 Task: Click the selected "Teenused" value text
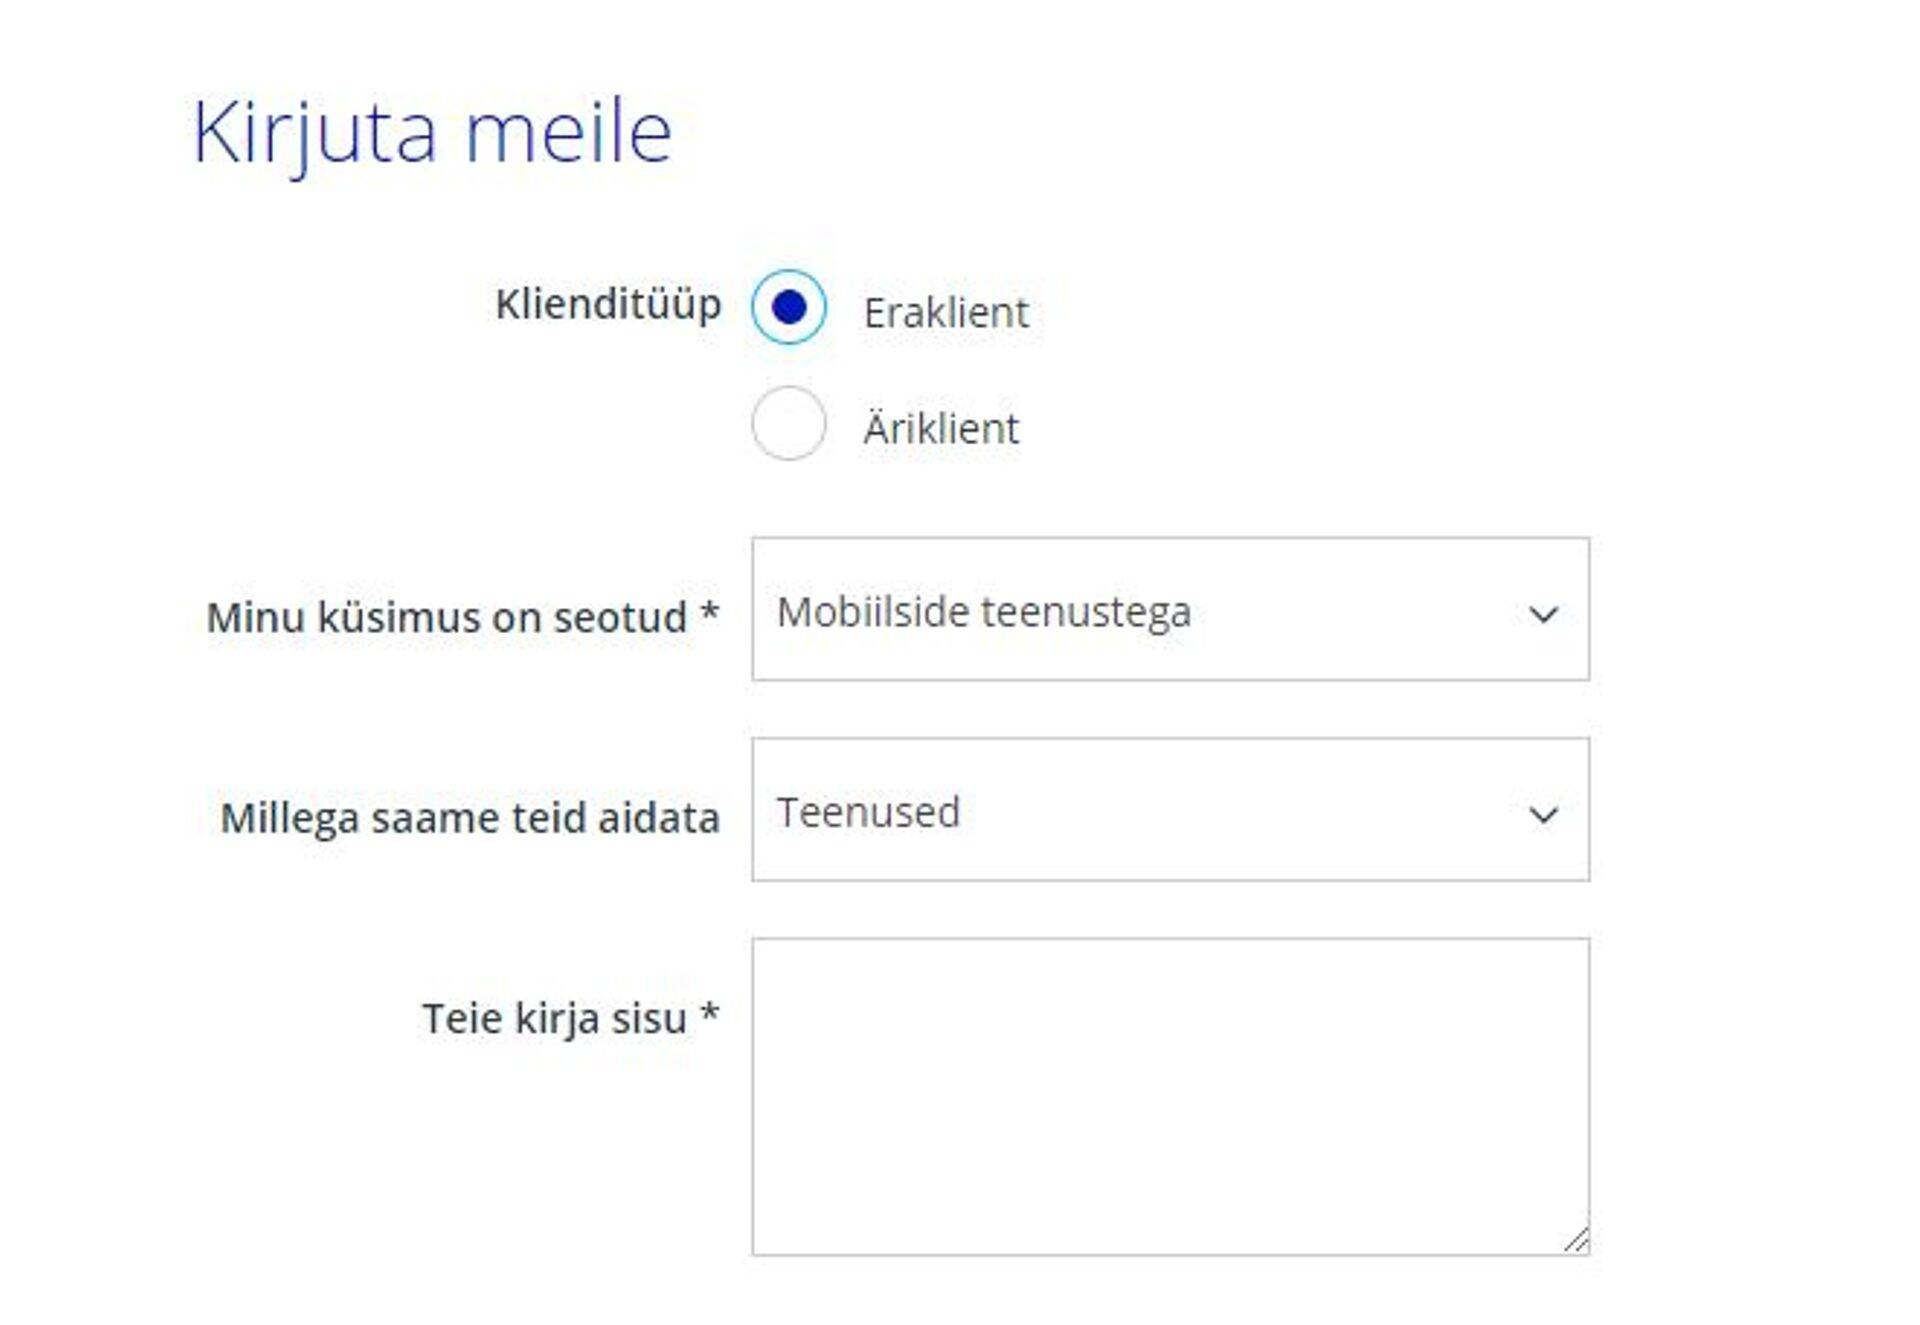(868, 812)
